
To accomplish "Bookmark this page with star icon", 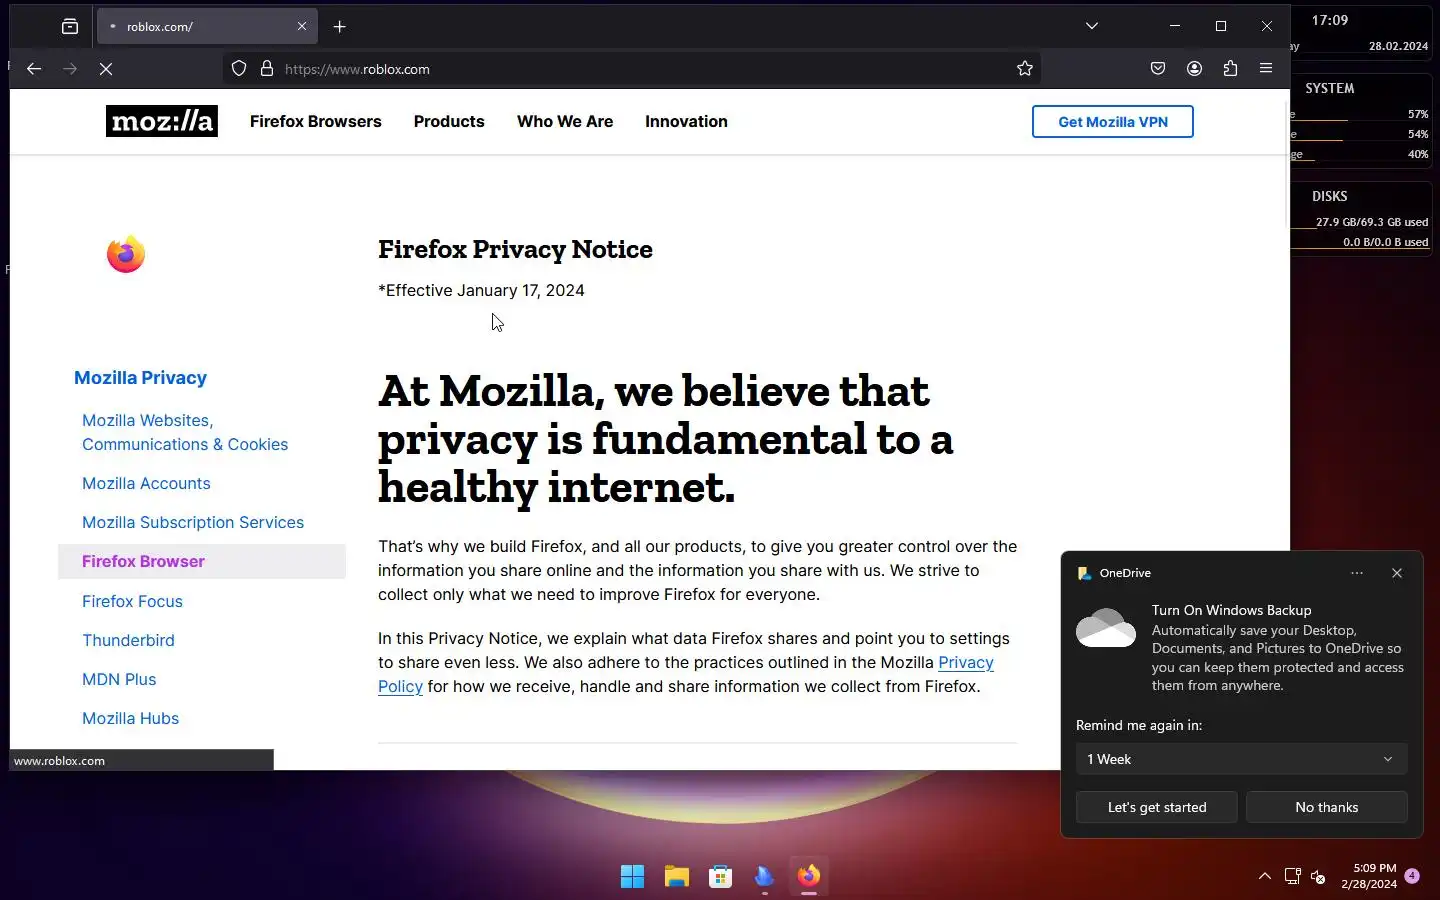I will (1025, 69).
